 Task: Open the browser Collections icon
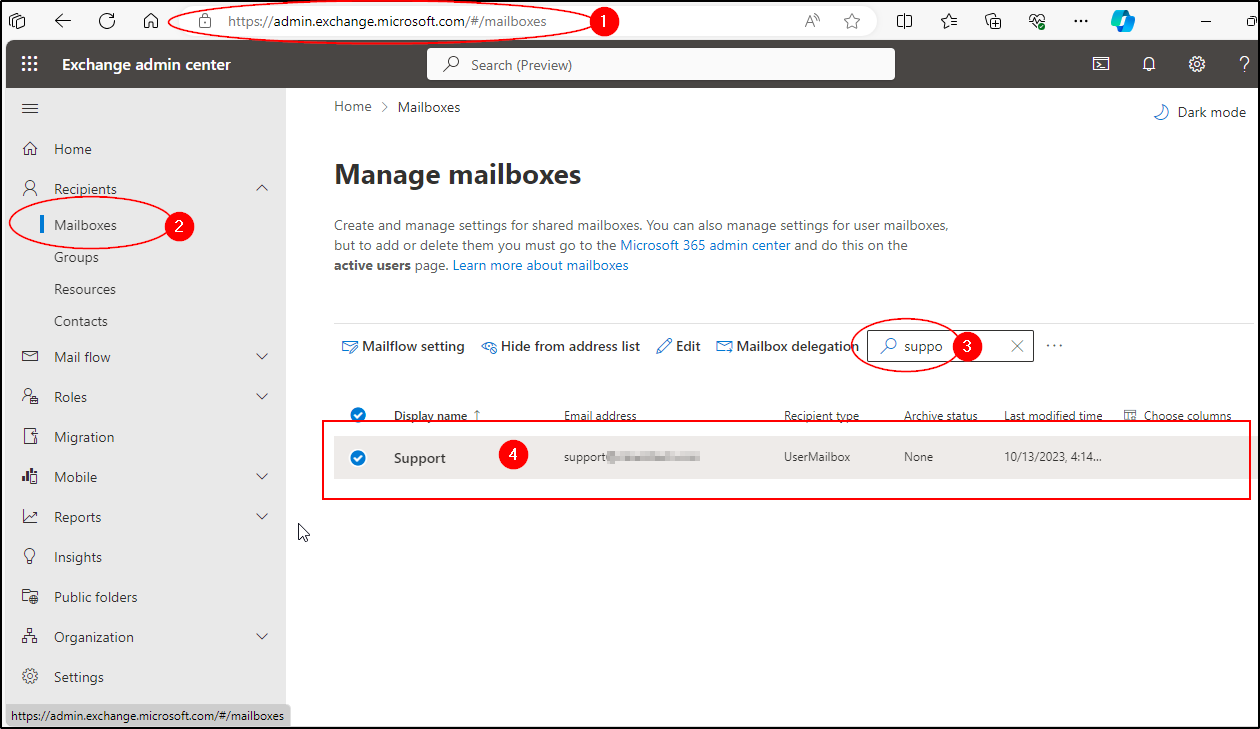point(993,21)
